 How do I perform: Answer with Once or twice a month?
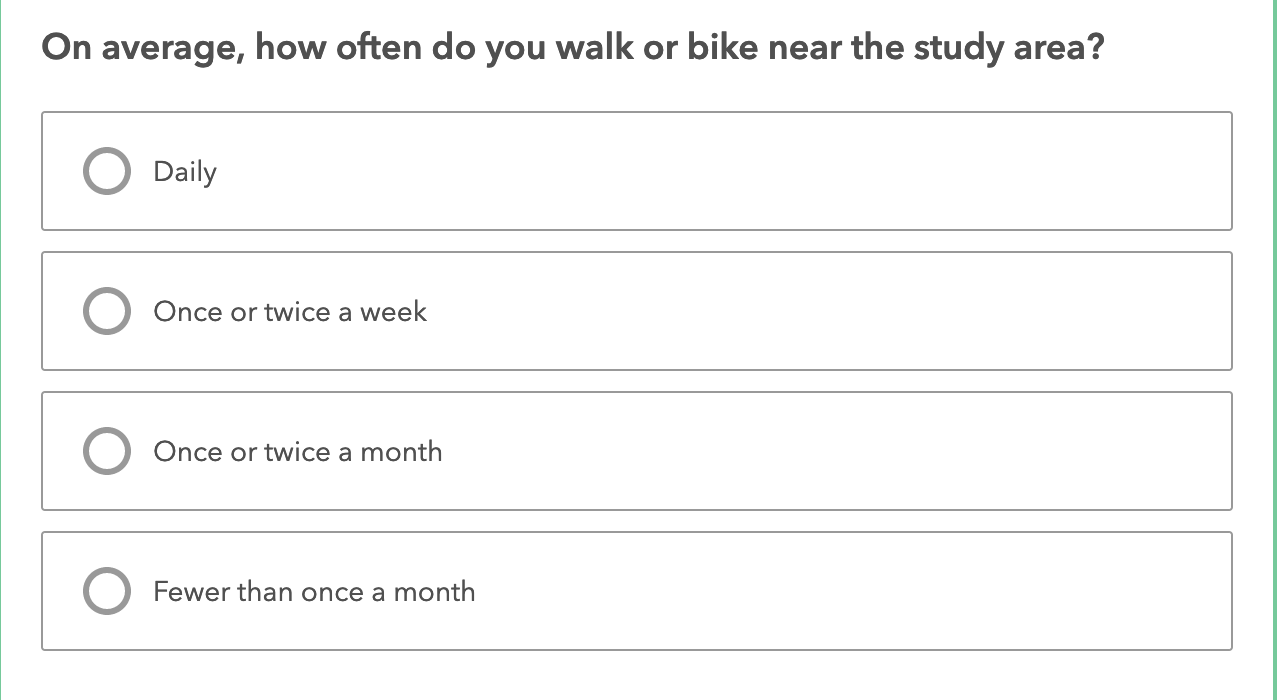coord(106,451)
